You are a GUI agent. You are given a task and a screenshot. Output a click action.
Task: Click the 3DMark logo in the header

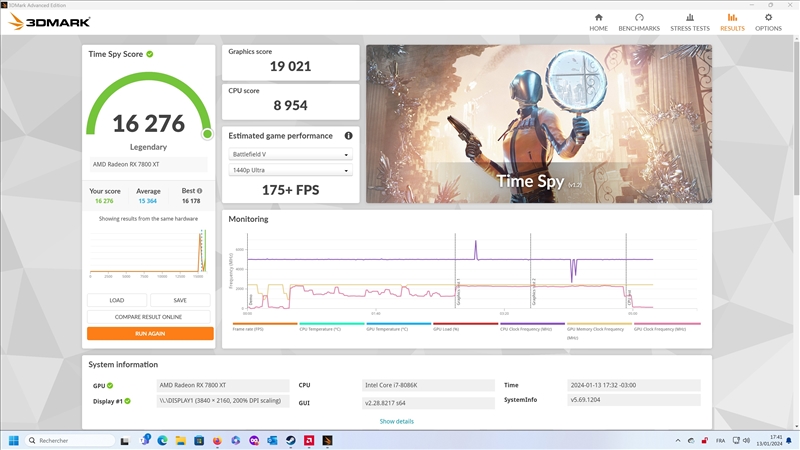click(x=50, y=21)
